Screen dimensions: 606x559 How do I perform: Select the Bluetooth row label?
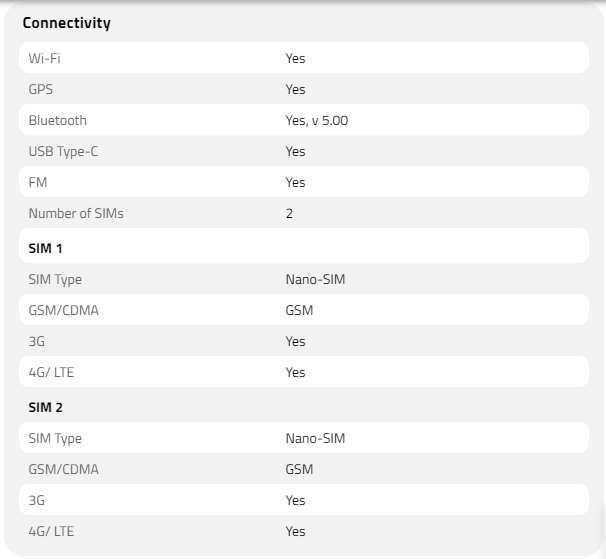pyautogui.click(x=57, y=120)
